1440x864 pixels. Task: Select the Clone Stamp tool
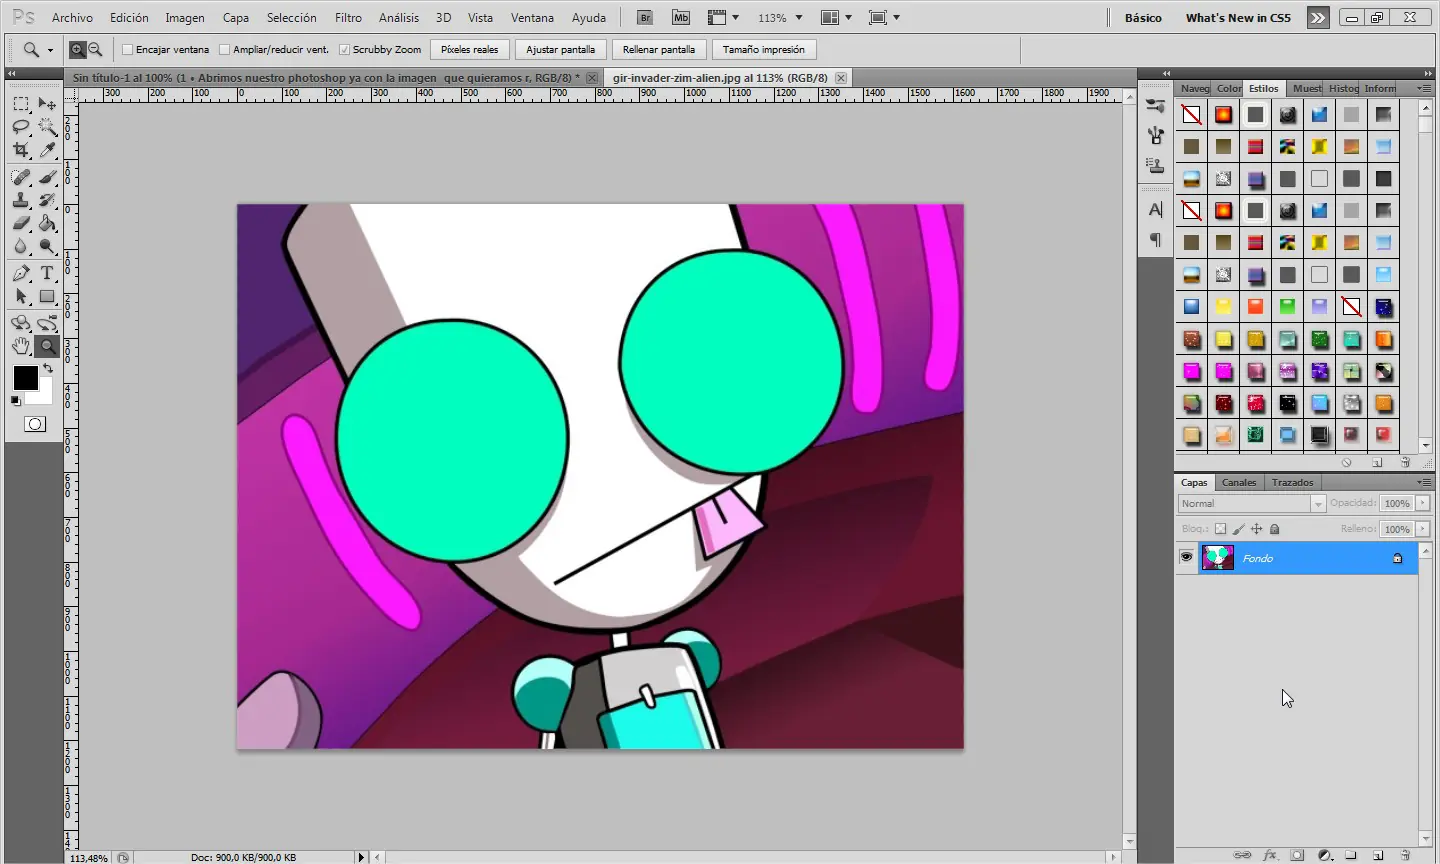pos(21,200)
